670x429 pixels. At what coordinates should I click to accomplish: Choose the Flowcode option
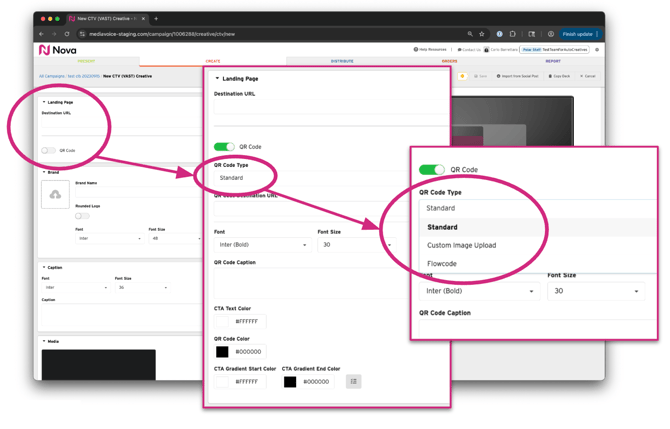point(442,264)
